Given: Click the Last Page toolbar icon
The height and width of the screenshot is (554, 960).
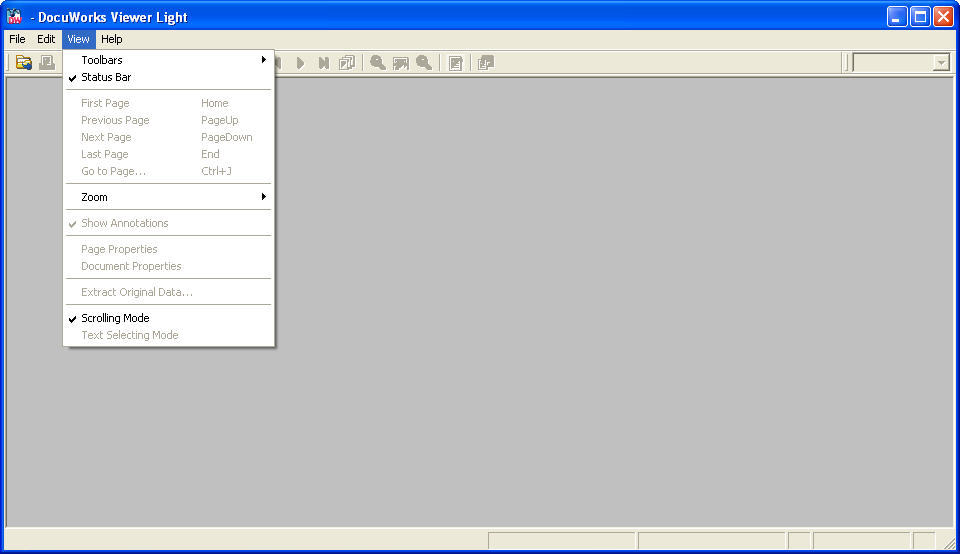Looking at the screenshot, I should tap(323, 62).
